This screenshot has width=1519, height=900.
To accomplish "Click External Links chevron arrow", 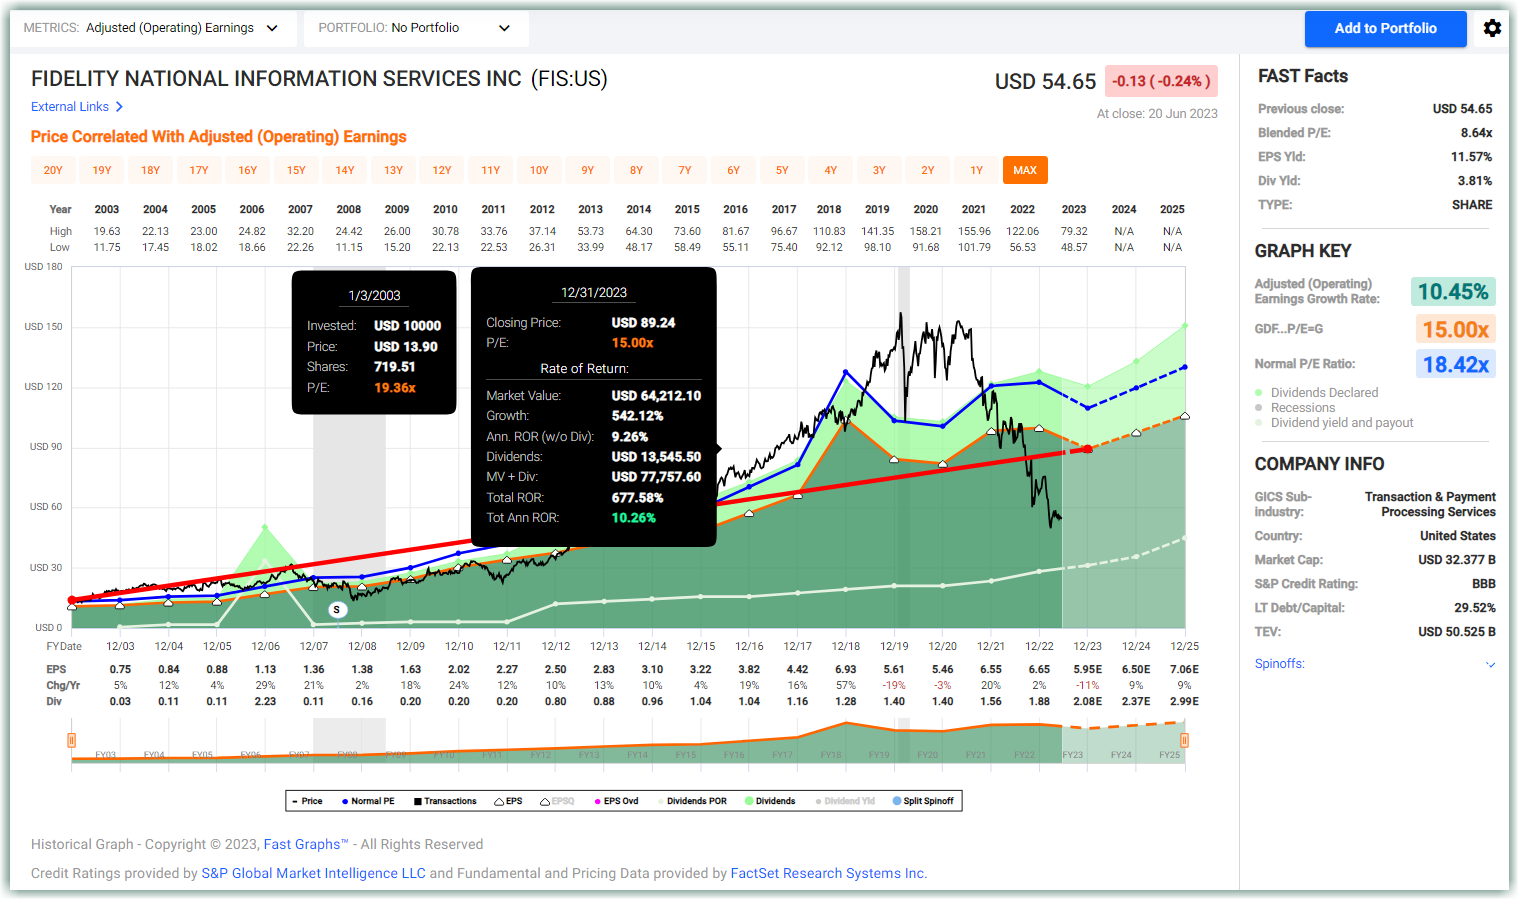I will [x=119, y=107].
